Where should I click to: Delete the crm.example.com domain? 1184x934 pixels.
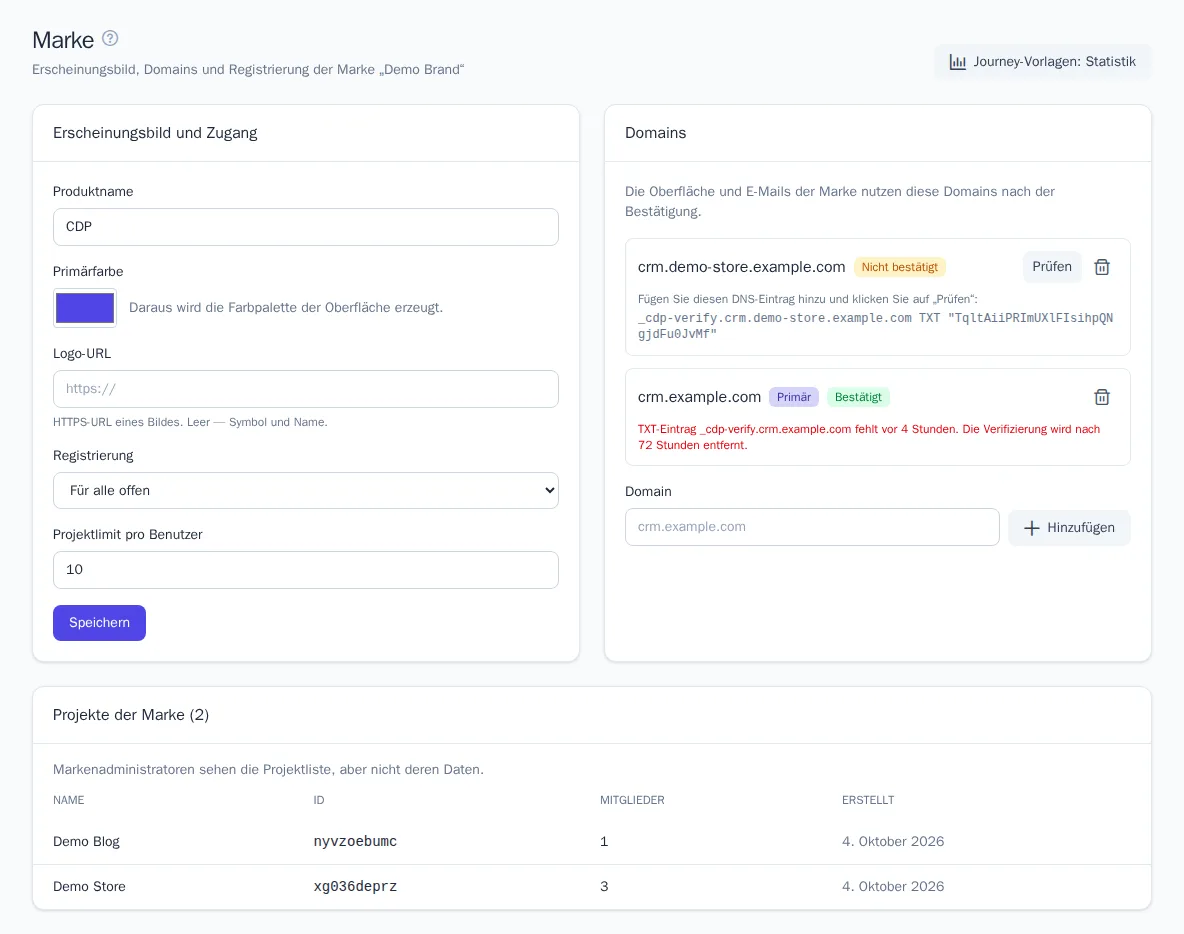1102,397
